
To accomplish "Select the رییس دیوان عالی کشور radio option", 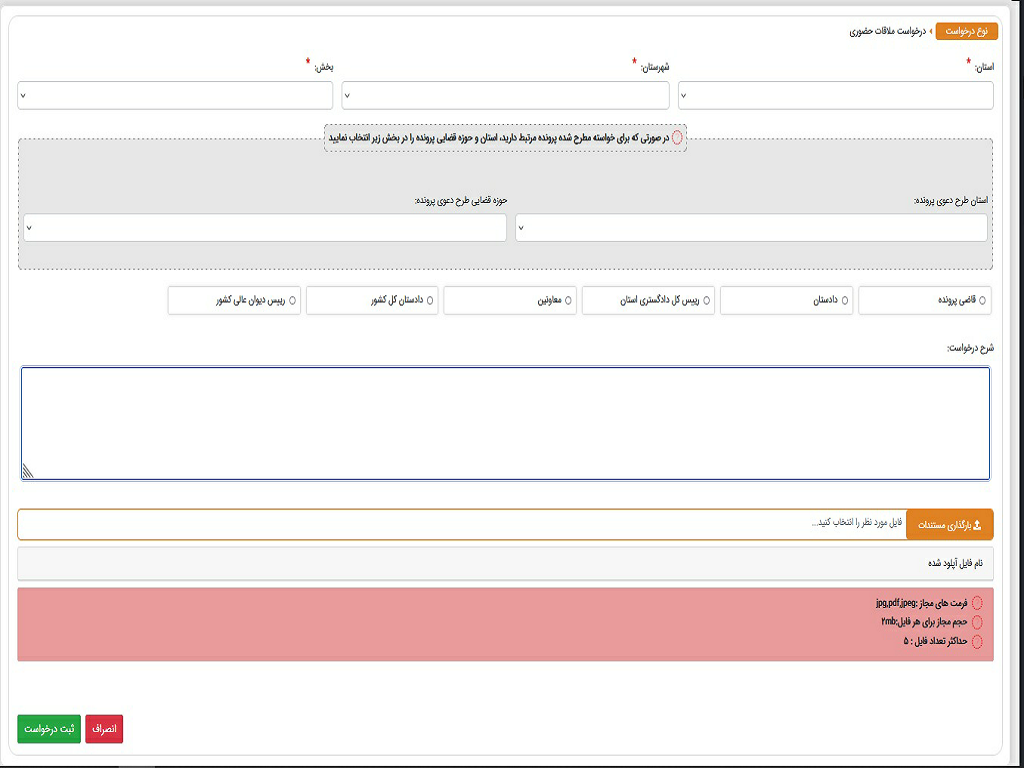I will pos(292,300).
